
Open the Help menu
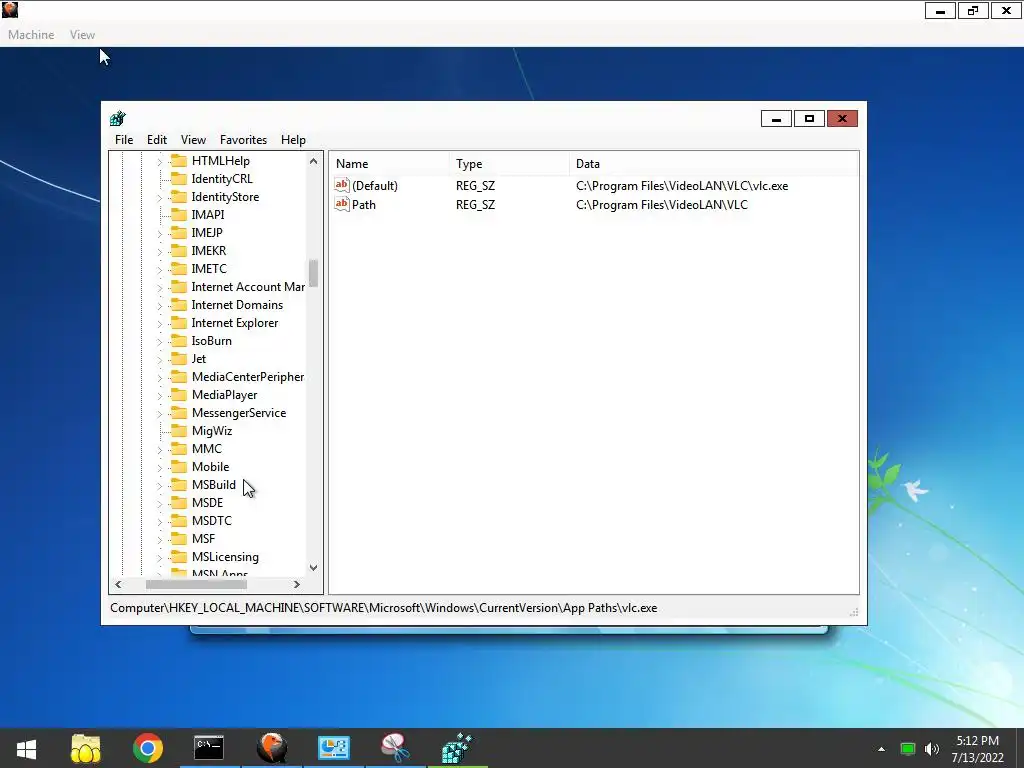[x=293, y=140]
